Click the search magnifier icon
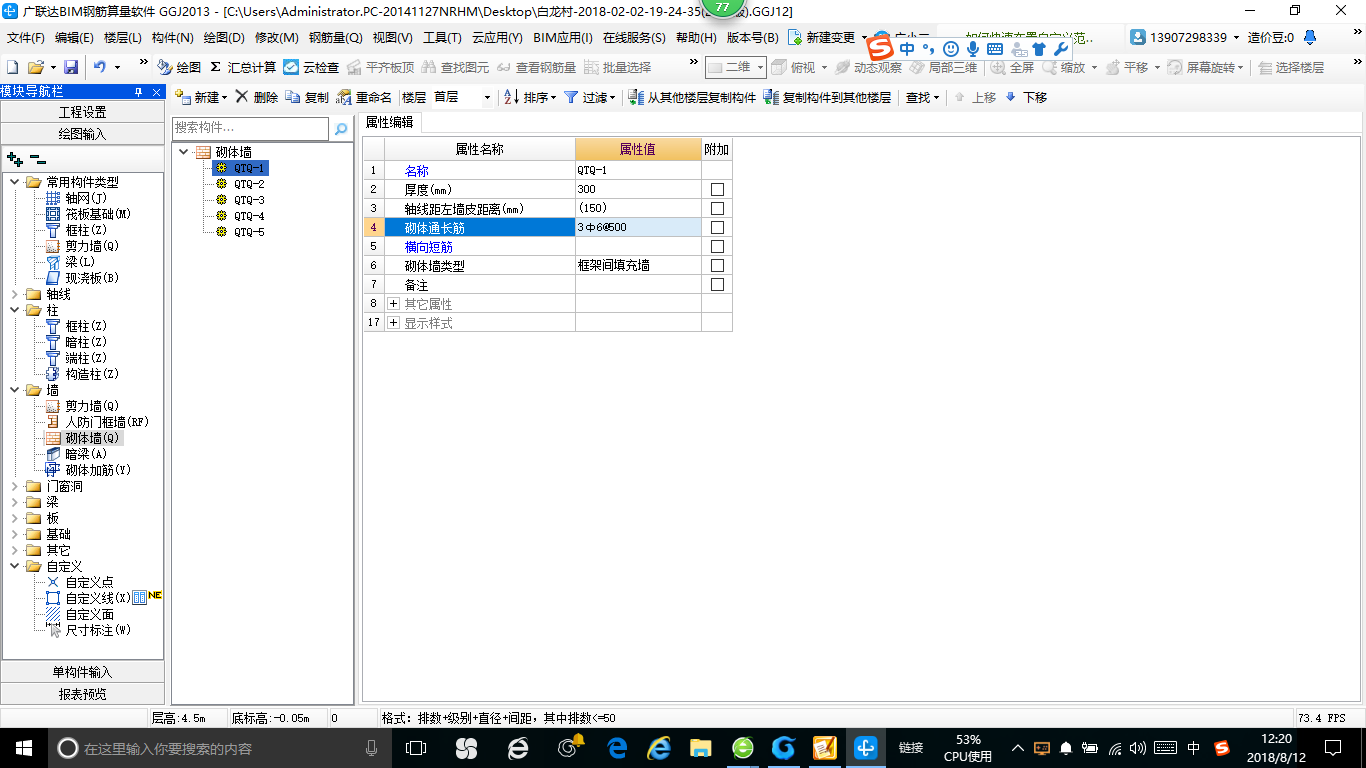 341,129
